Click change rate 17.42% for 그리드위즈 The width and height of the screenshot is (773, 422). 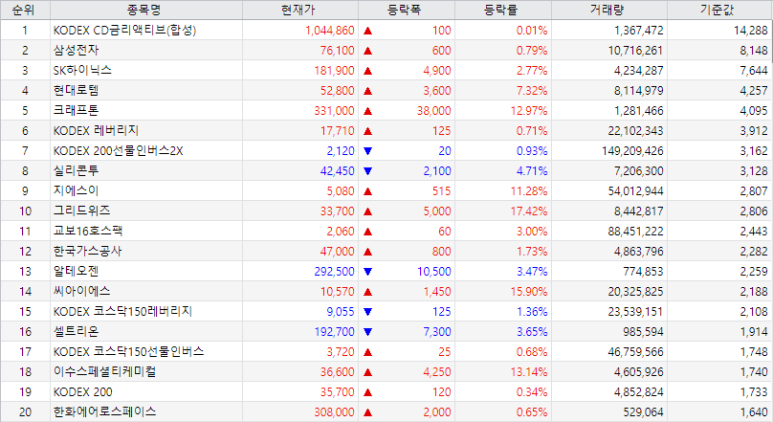[529, 211]
